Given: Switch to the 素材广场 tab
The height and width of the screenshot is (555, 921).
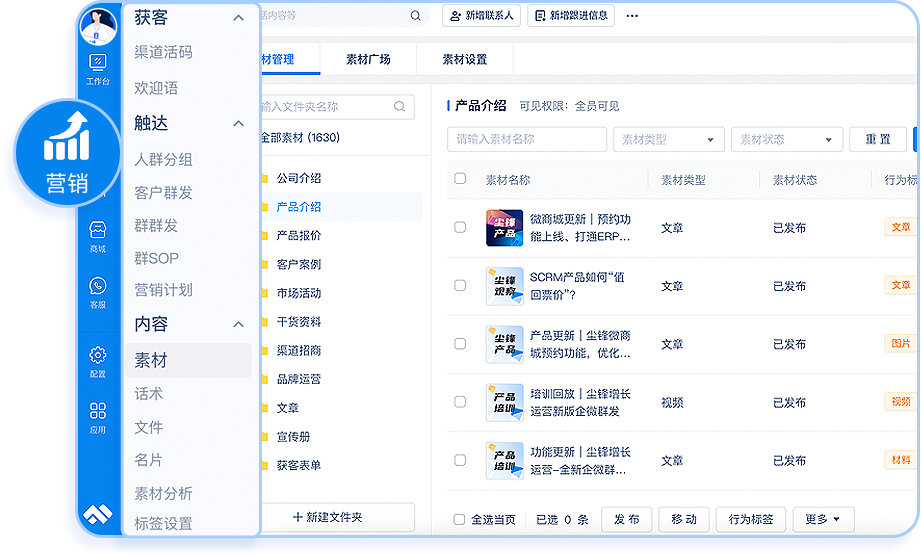Looking at the screenshot, I should point(368,59).
